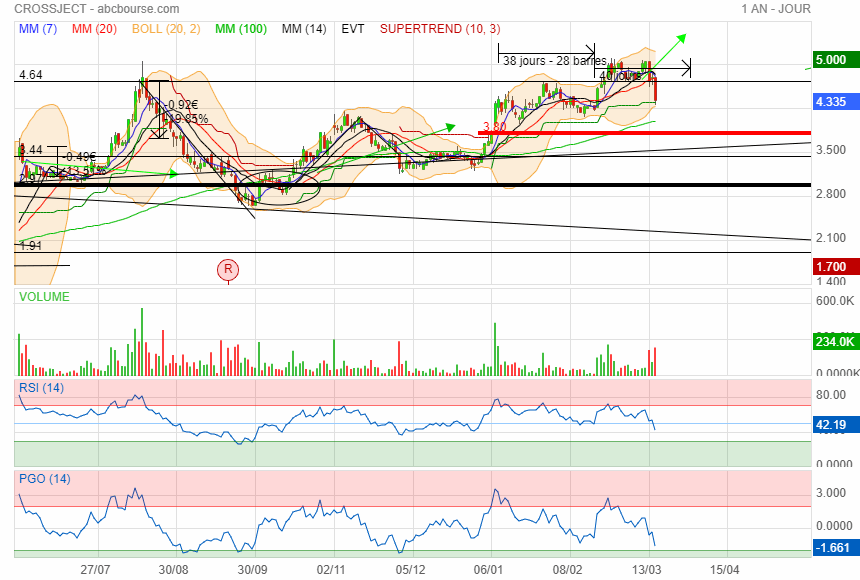The height and width of the screenshot is (580, 860).
Task: Click the green 5.000 price tag
Action: coord(834,60)
